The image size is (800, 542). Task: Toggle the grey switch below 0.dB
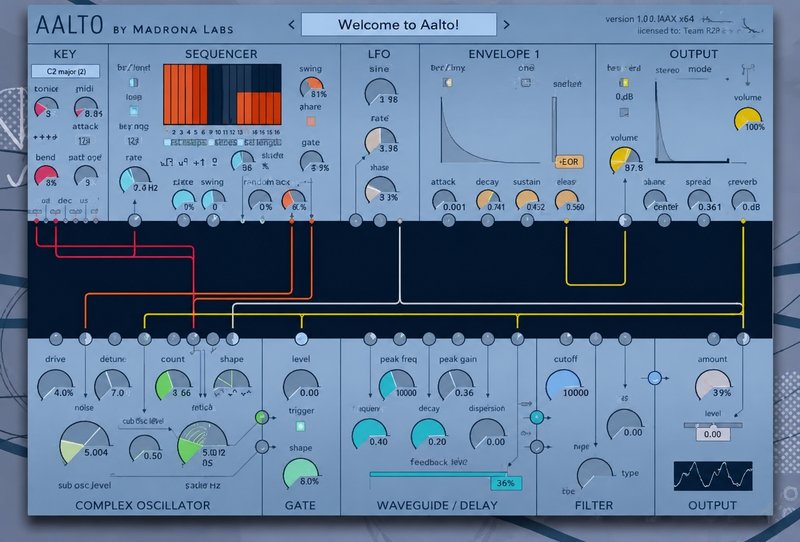[623, 112]
